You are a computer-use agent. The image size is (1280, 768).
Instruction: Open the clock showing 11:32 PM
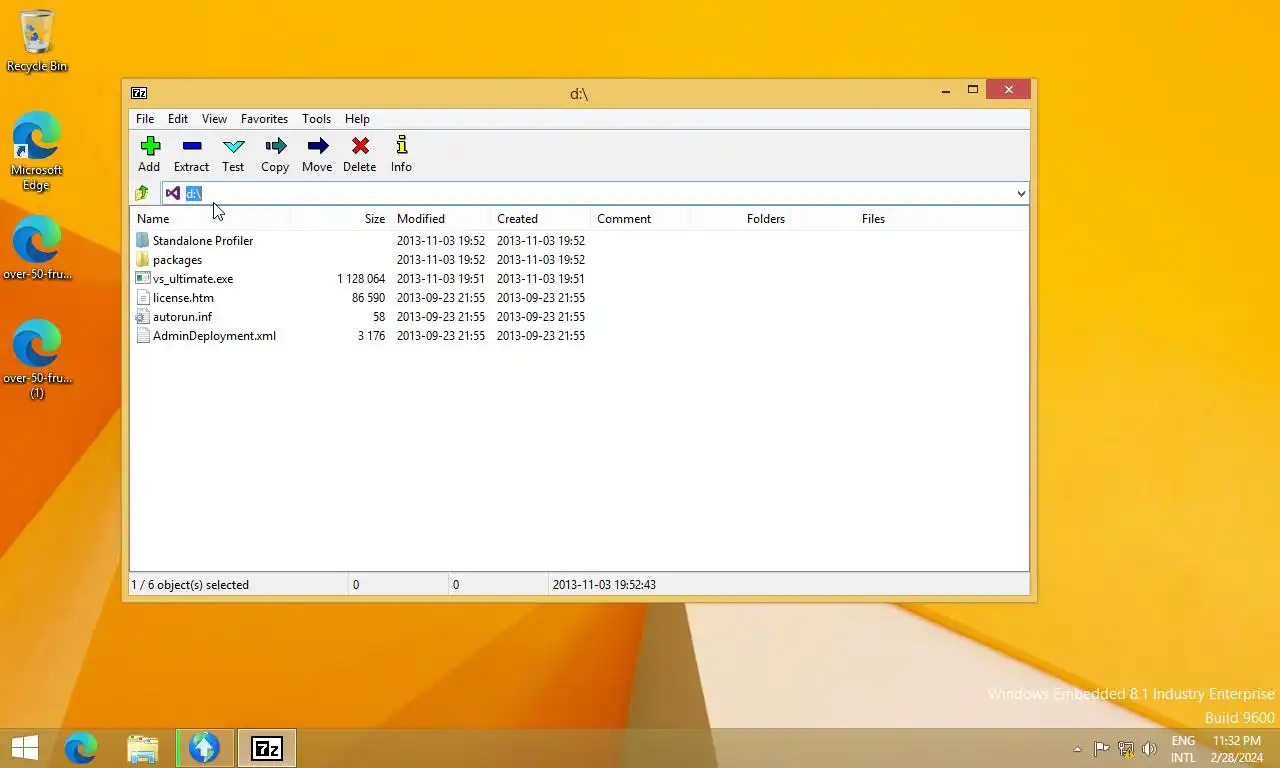click(x=1236, y=749)
